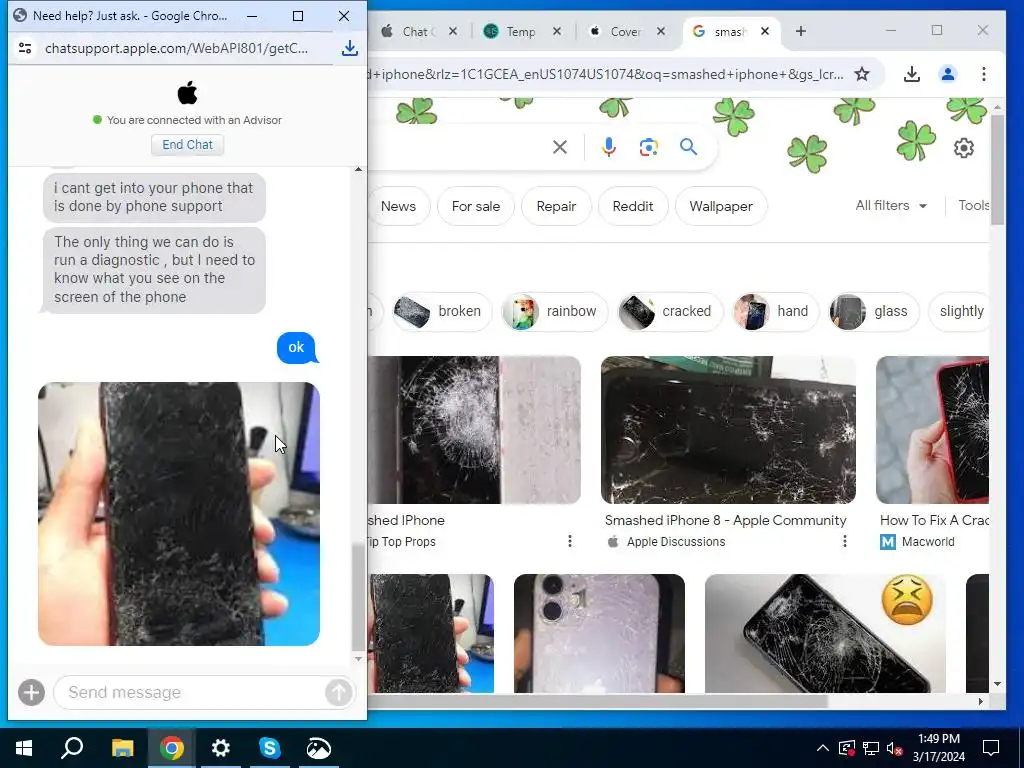Screen dimensions: 1024x768
Task: Open the Chrome three-dot menu
Action: coord(984,74)
